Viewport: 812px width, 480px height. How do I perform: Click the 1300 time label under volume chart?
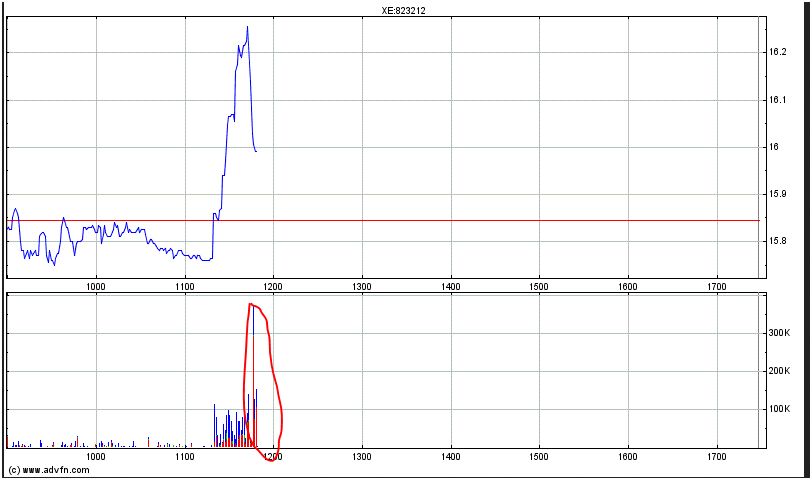tap(361, 456)
